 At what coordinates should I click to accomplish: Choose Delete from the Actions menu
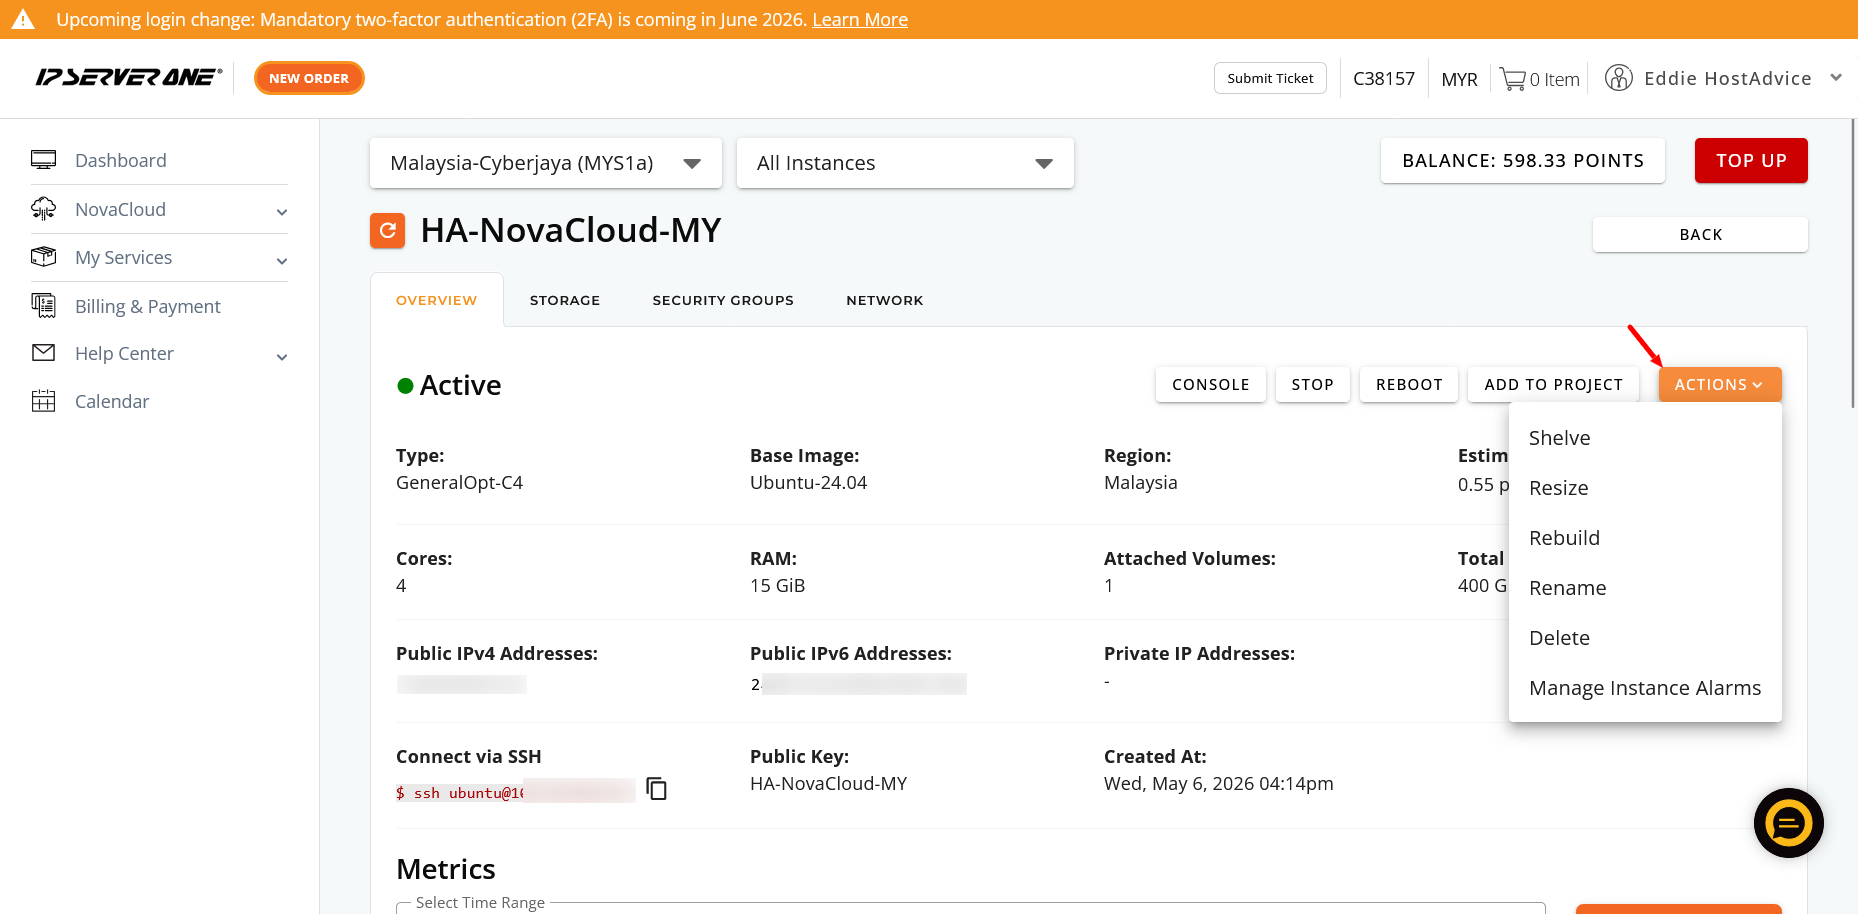coord(1645,638)
